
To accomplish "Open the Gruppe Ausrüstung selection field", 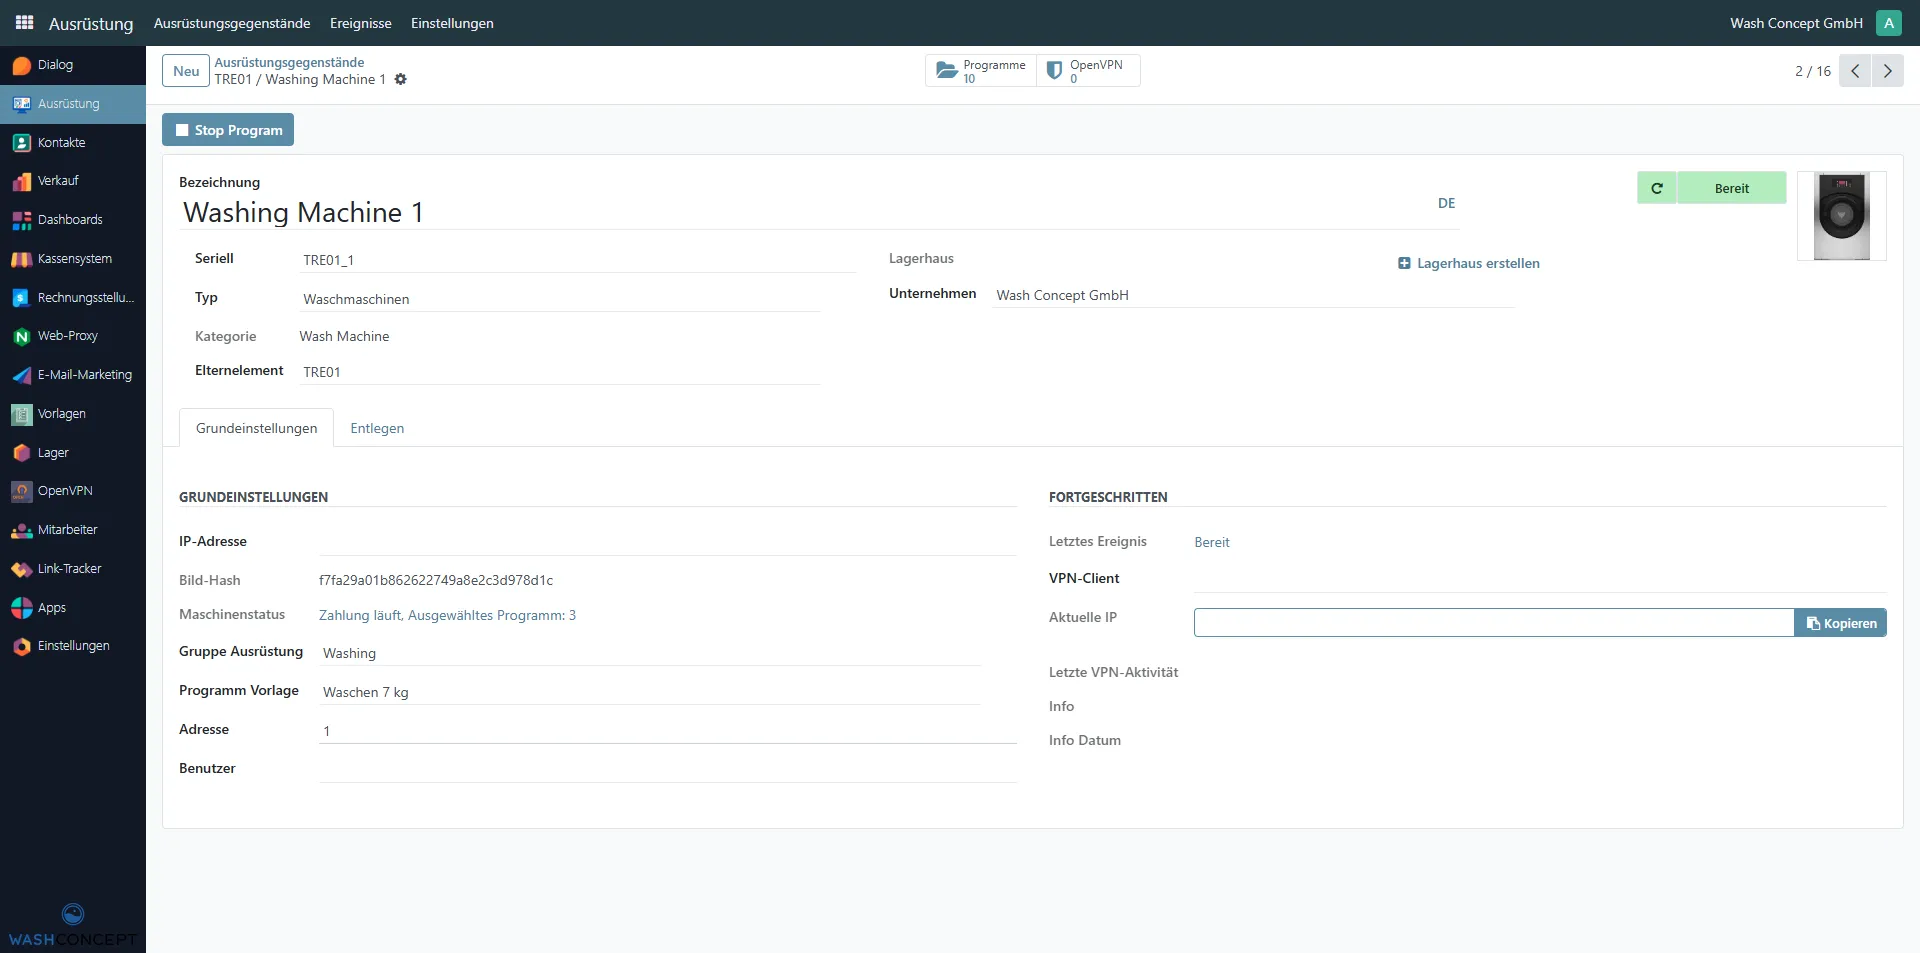I will click(x=650, y=653).
